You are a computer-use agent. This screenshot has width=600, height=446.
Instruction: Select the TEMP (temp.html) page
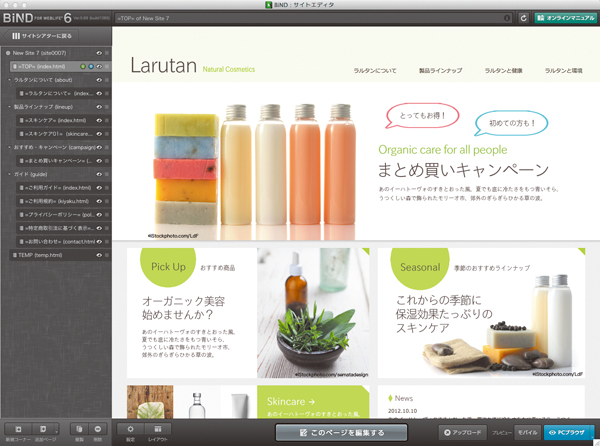tap(60, 255)
